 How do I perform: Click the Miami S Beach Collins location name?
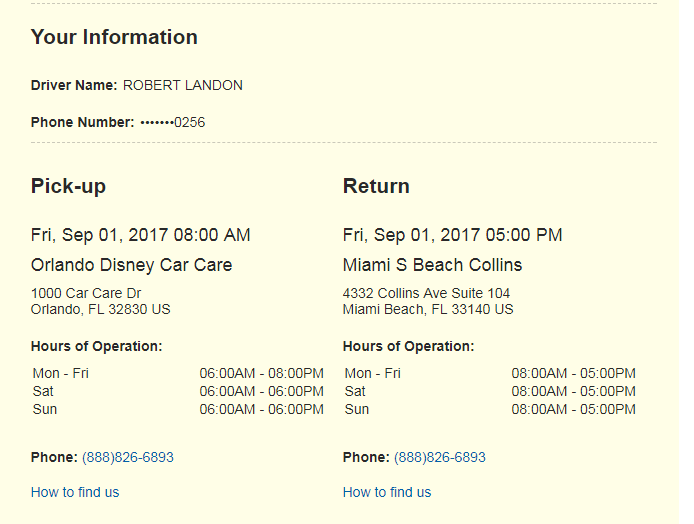pyautogui.click(x=433, y=265)
